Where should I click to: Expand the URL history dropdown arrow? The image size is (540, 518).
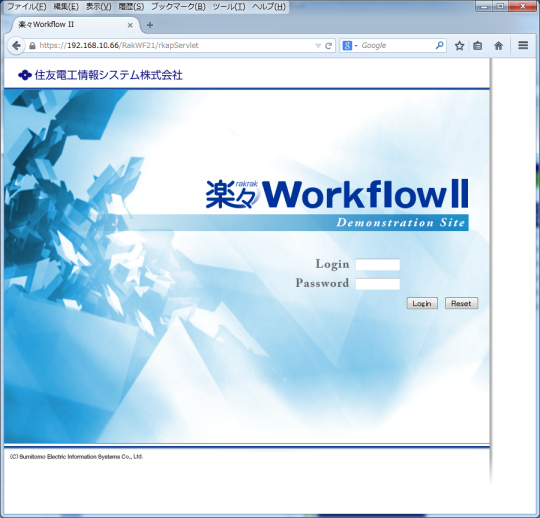318,46
